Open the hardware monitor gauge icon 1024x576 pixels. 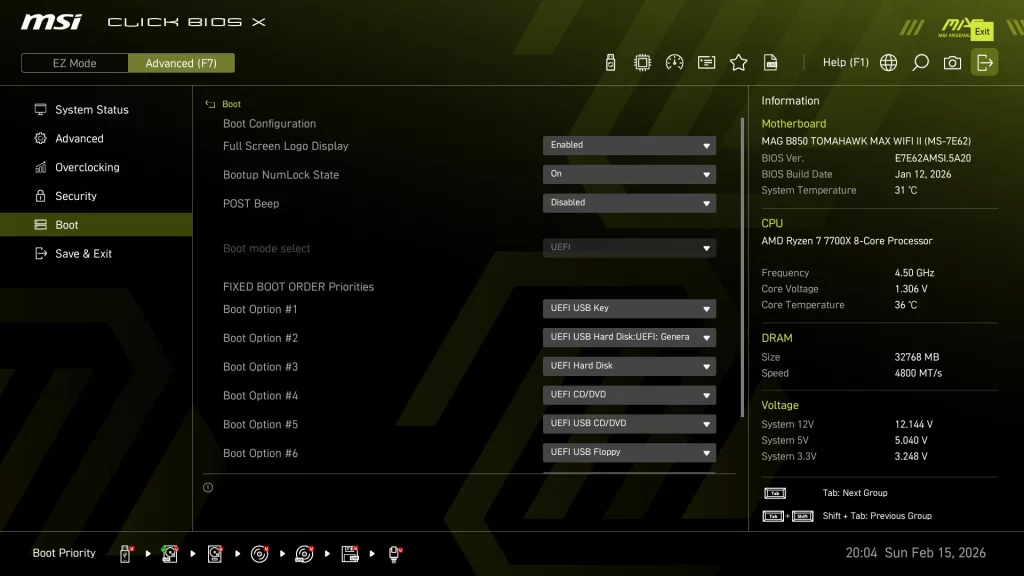[674, 62]
